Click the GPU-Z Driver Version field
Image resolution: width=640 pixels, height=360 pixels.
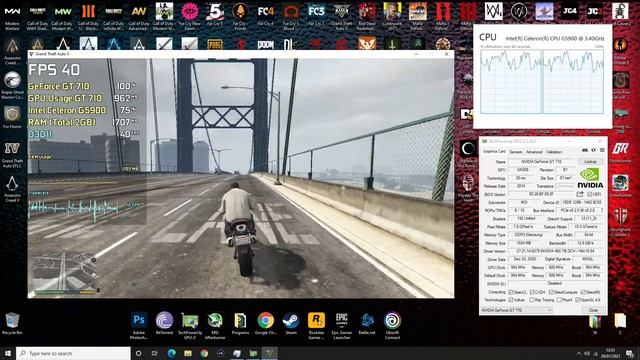555,251
